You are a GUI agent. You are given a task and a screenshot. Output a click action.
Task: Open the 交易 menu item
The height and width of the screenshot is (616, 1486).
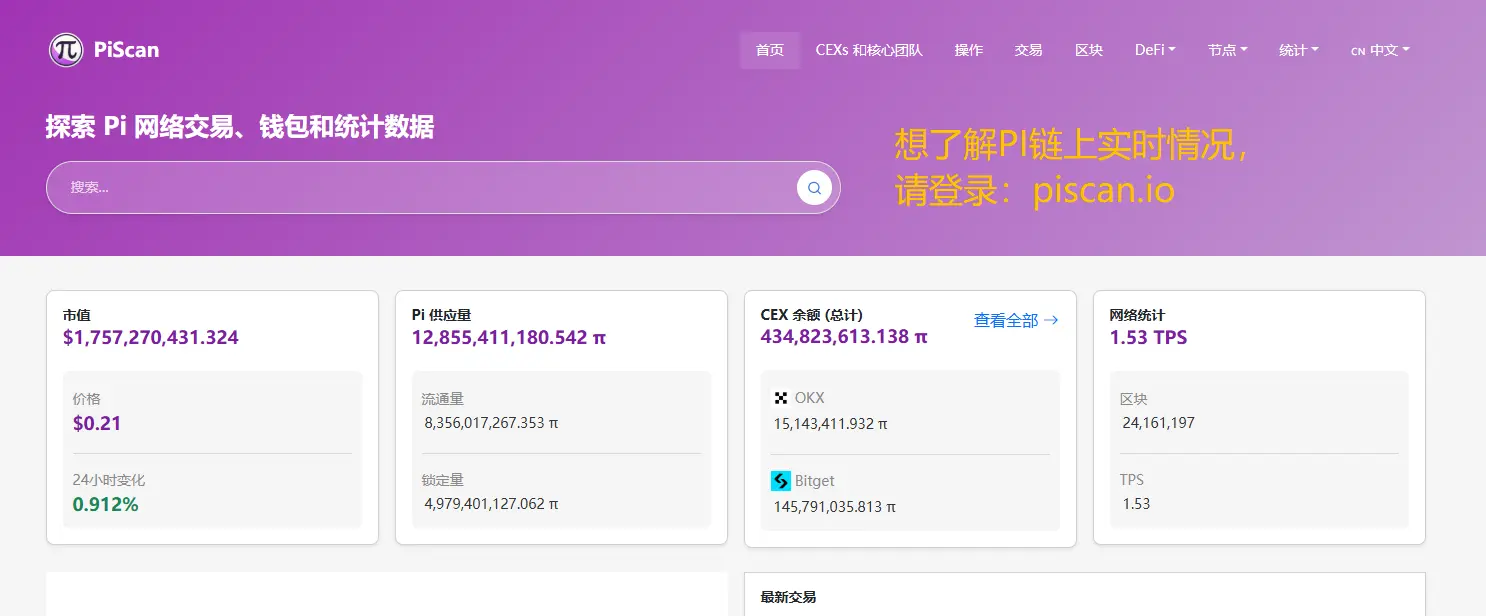point(1029,50)
